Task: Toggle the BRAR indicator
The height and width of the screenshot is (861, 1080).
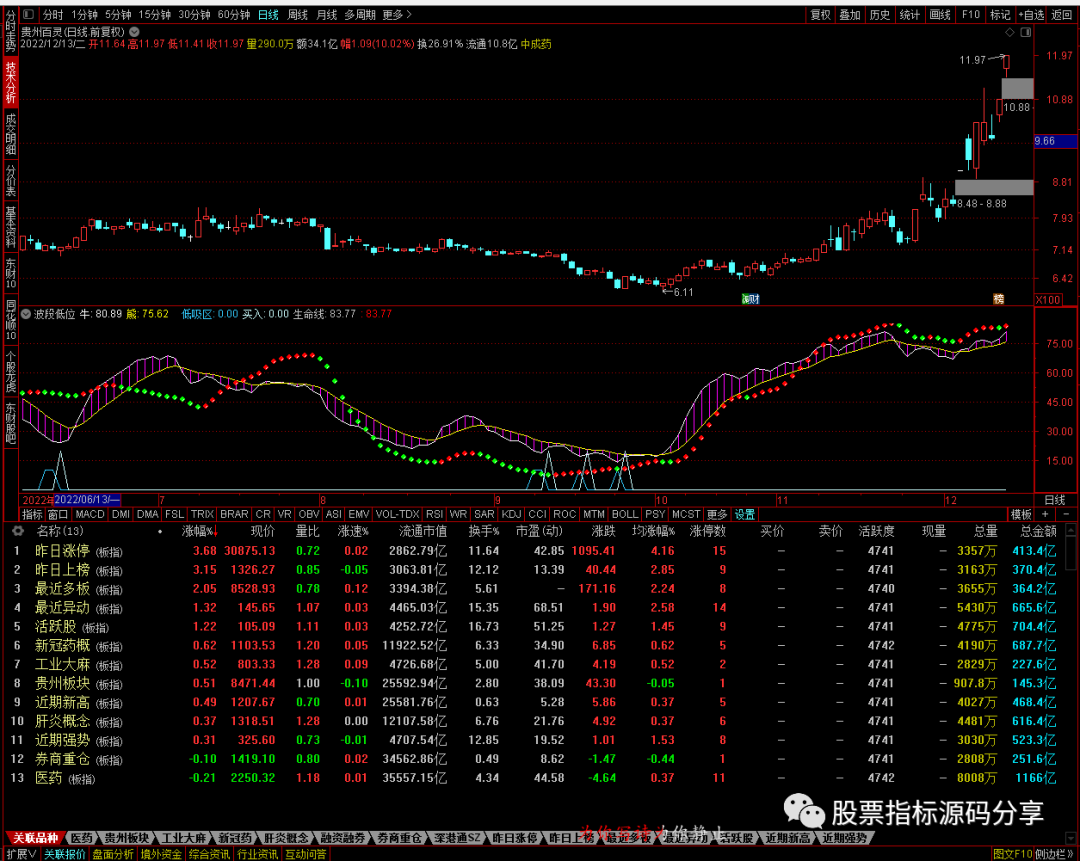Action: point(234,515)
